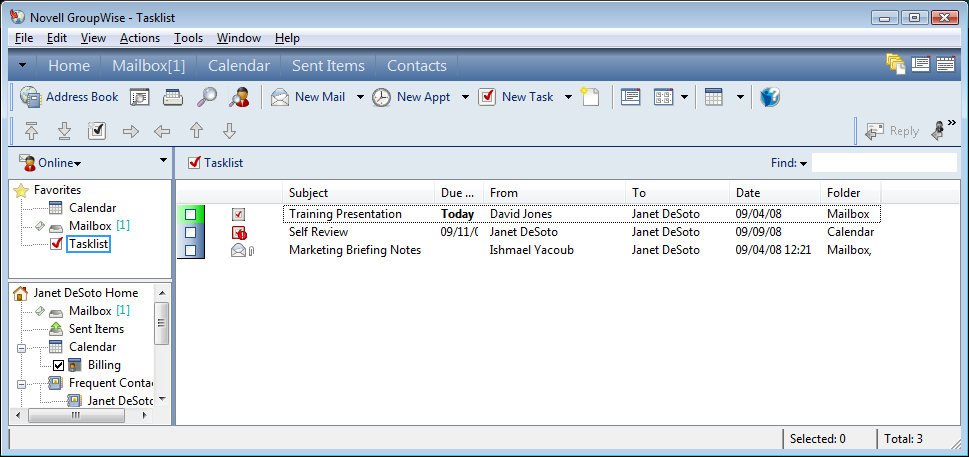Open display settings dropdown arrow
This screenshot has height=457, width=969.
point(684,98)
